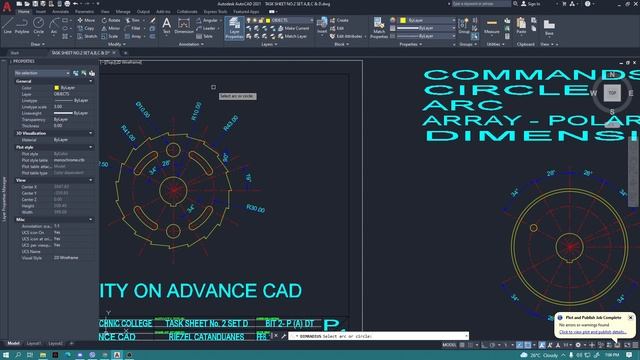This screenshot has width=640, height=360.
Task: Switch to the Layout1 tab
Action: pos(34,344)
